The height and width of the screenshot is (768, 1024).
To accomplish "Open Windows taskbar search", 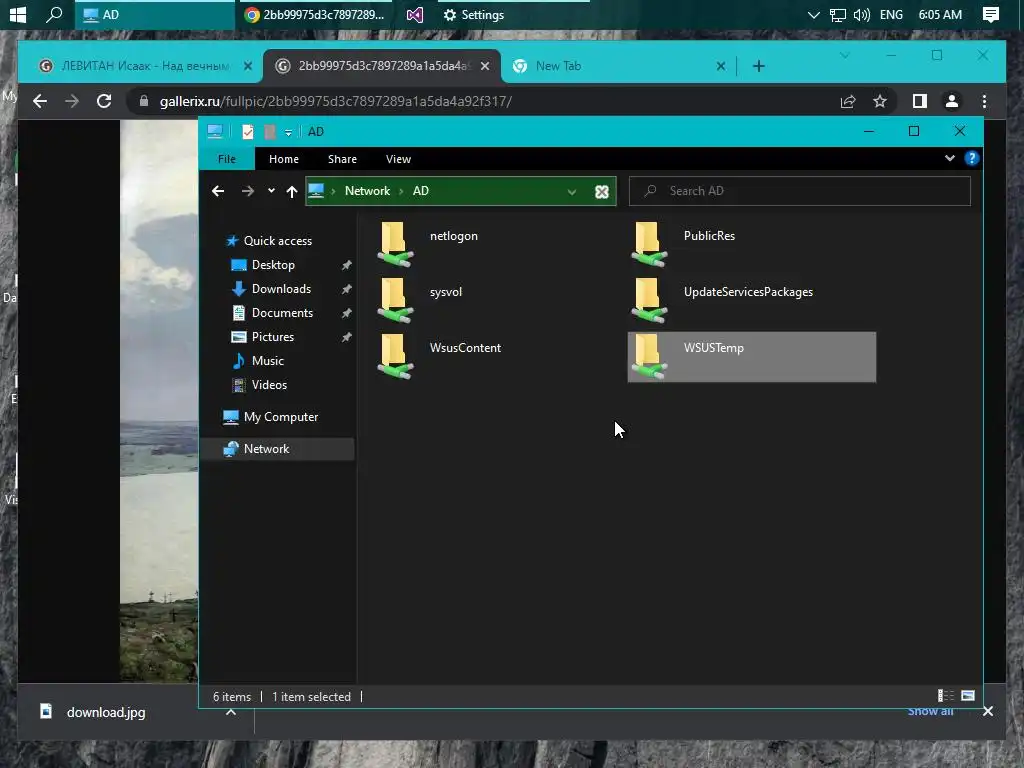I will [54, 14].
